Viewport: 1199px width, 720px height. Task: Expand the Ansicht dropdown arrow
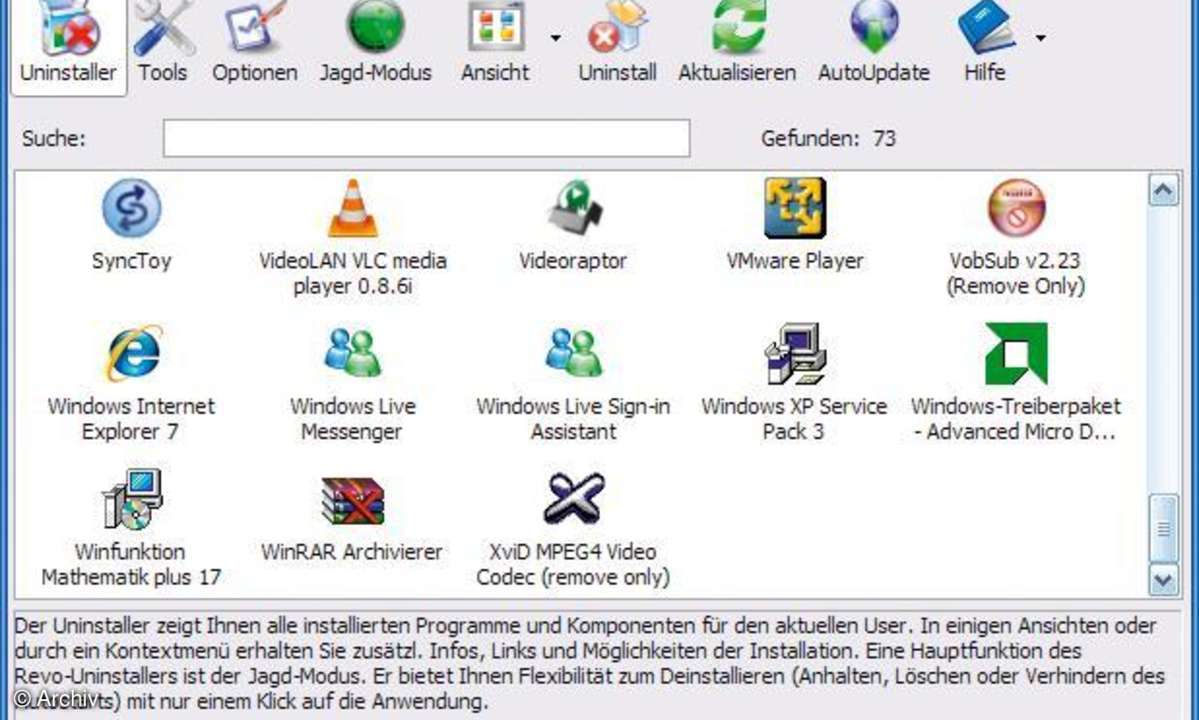[556, 37]
